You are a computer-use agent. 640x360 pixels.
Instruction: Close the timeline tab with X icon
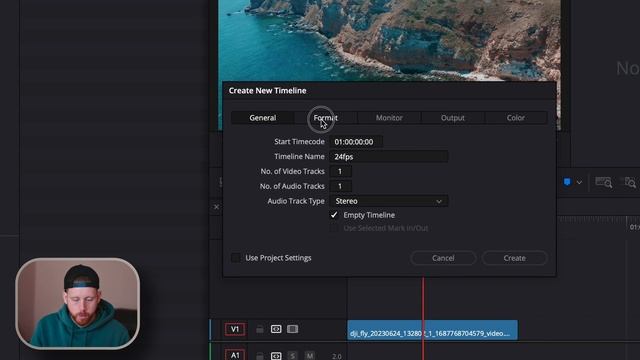(216, 207)
